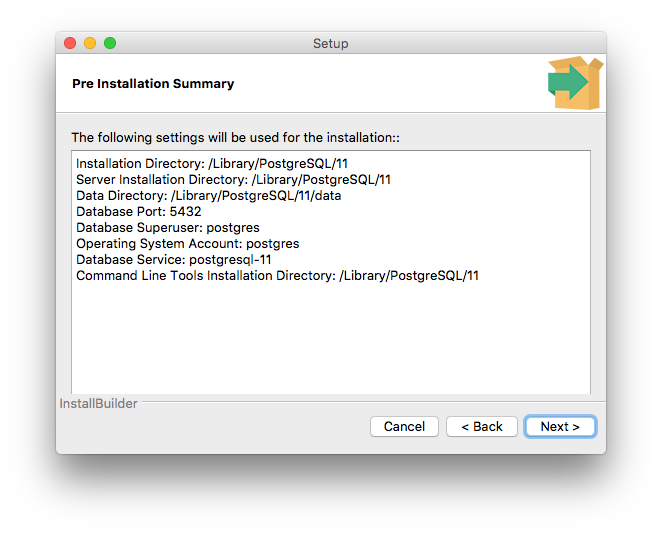Click the Command Line Tools Installation Directory line
The width and height of the screenshot is (662, 534).
click(277, 276)
